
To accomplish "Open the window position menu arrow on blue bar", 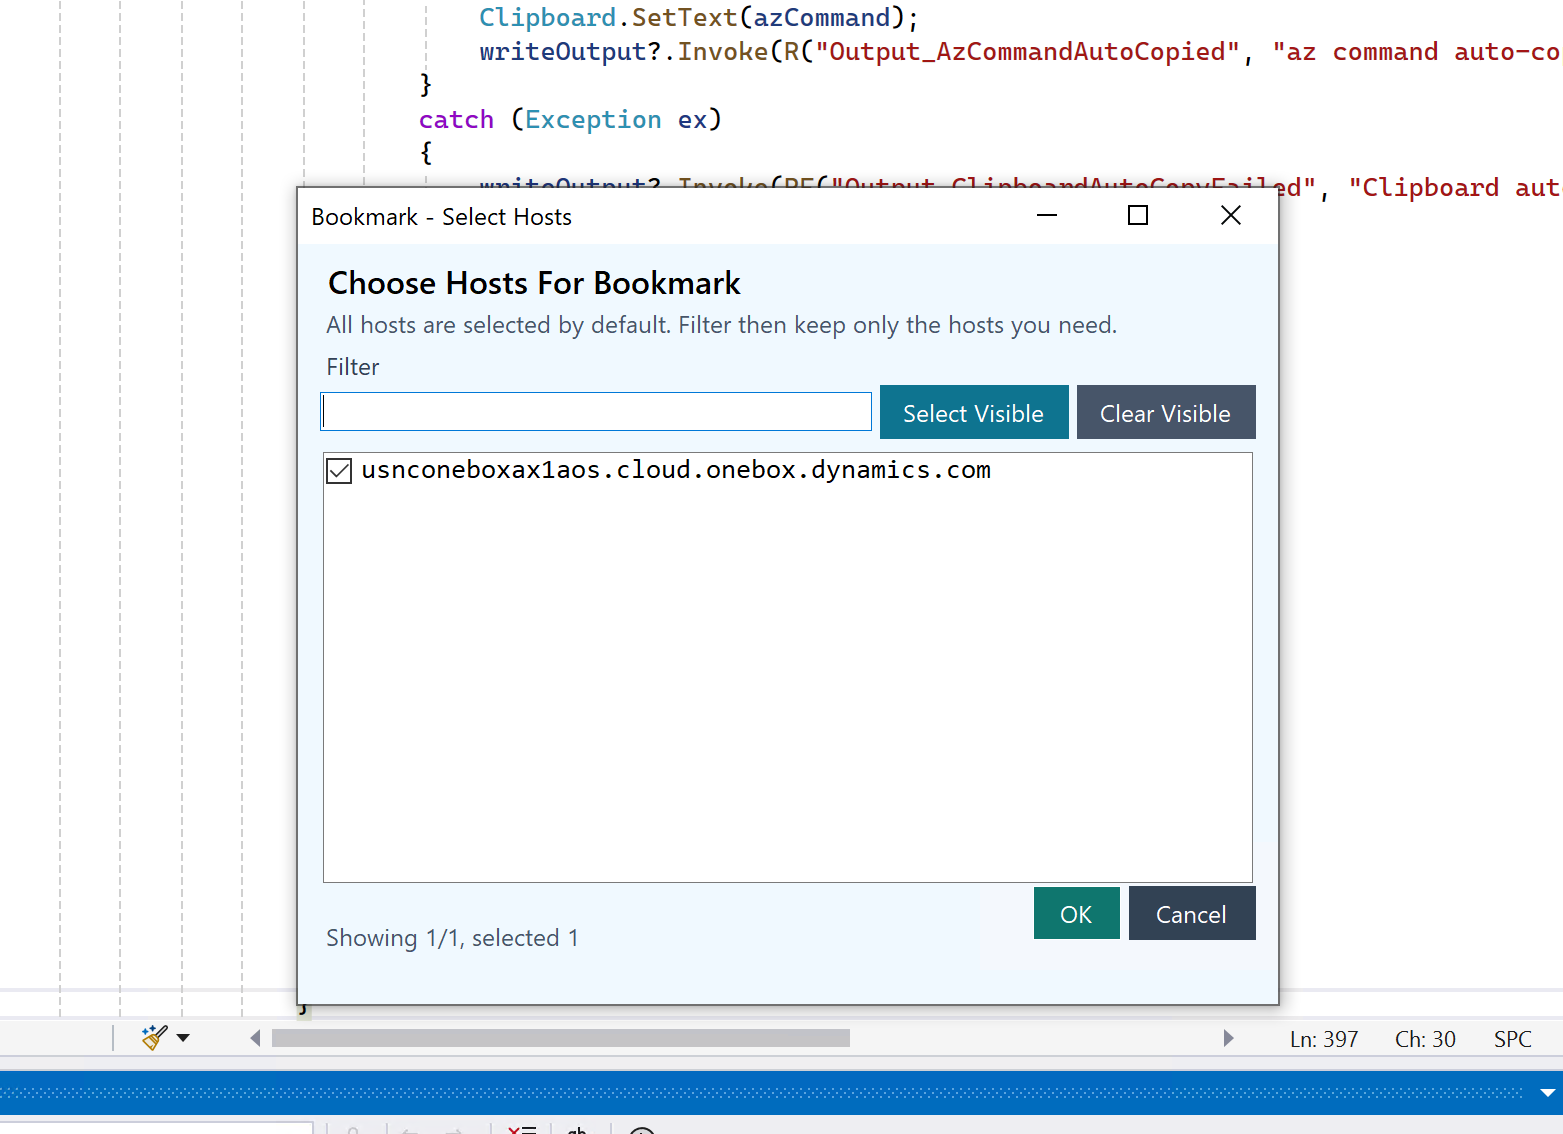I will (1547, 1093).
